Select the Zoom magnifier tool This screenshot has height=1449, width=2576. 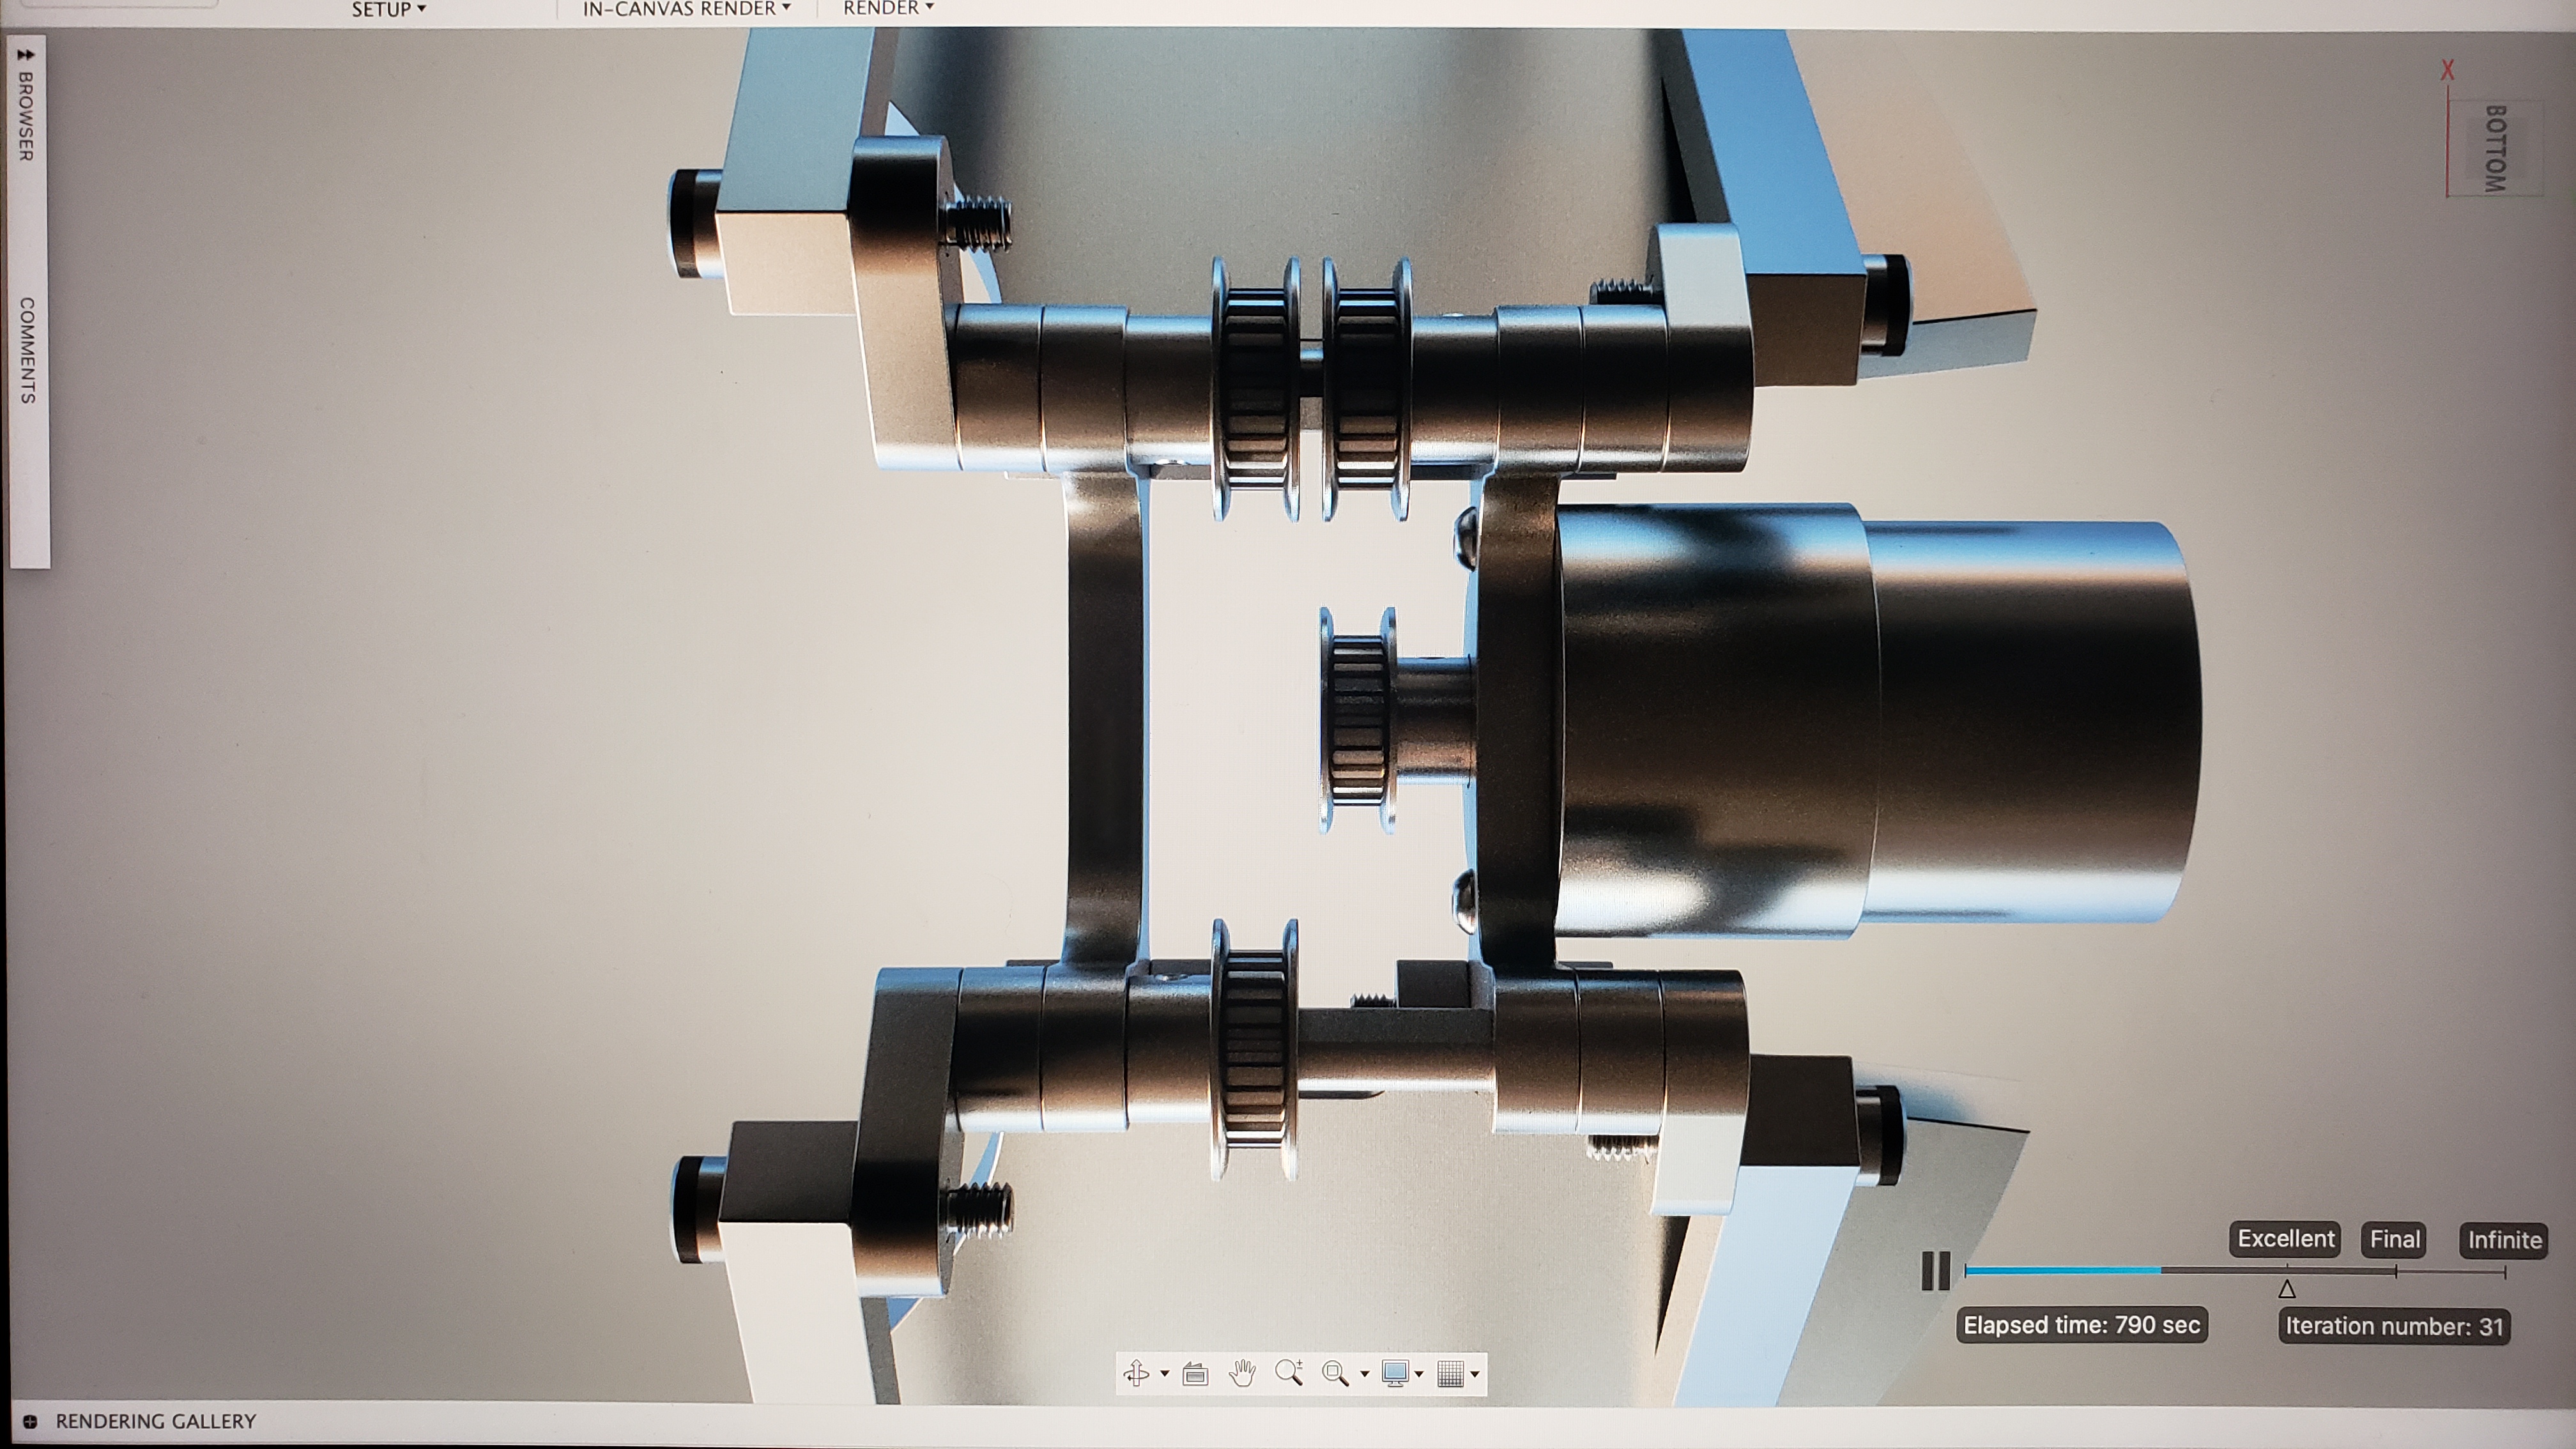(x=1289, y=1372)
